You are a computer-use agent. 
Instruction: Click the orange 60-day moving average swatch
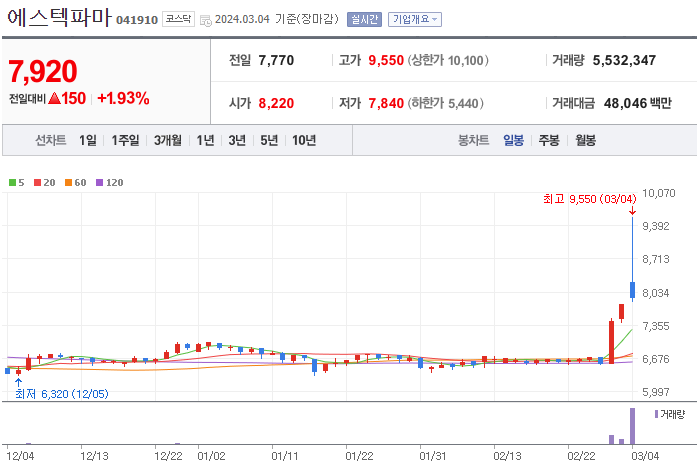pos(68,183)
